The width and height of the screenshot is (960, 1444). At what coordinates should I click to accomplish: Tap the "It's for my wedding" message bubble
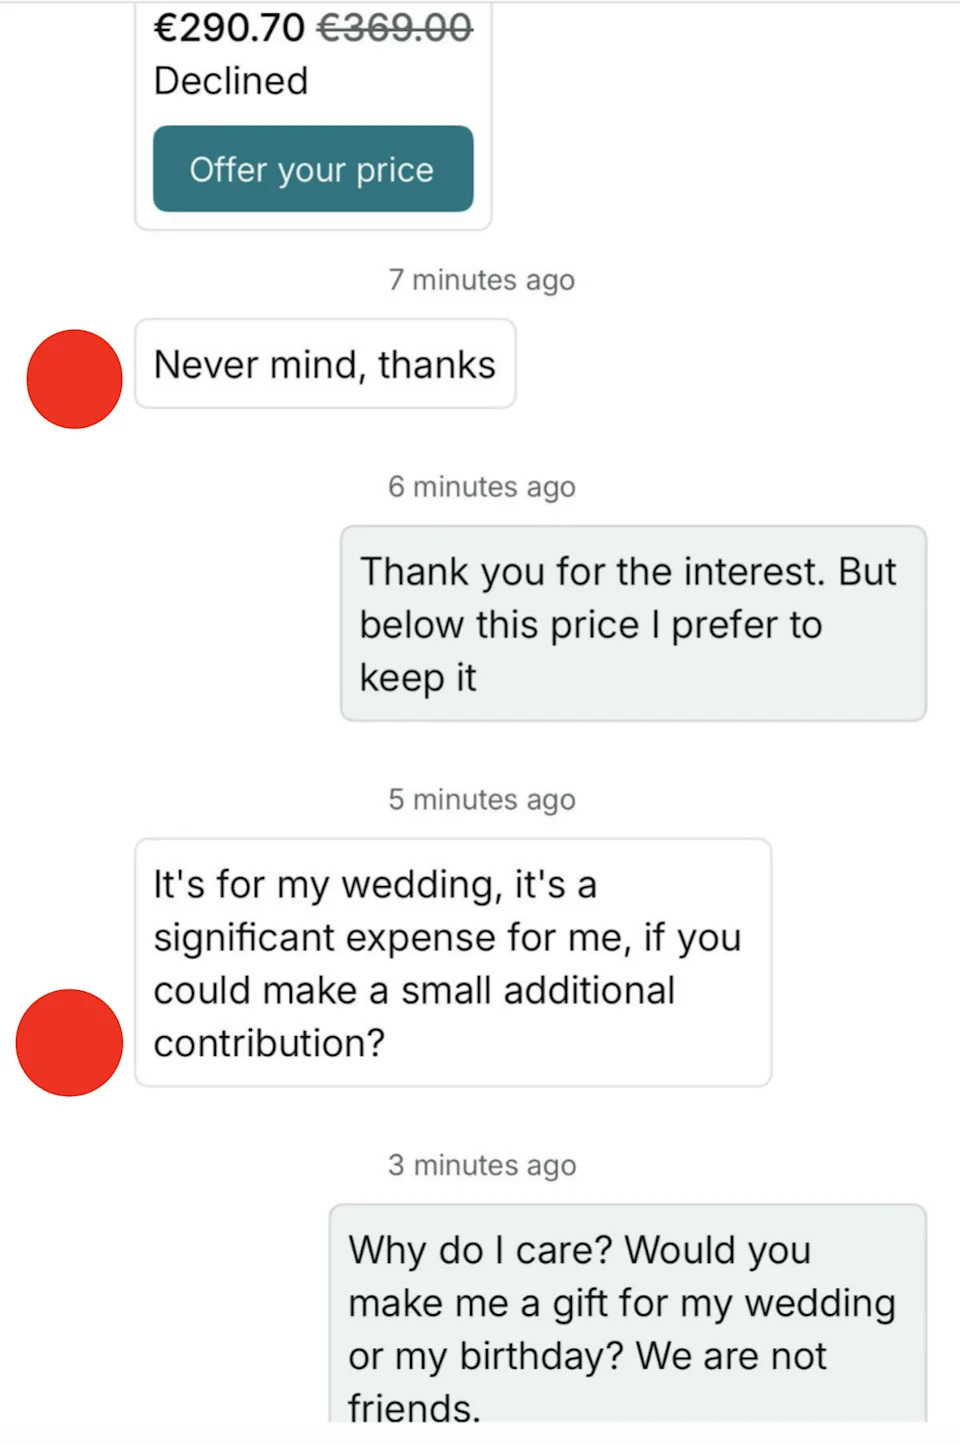452,962
